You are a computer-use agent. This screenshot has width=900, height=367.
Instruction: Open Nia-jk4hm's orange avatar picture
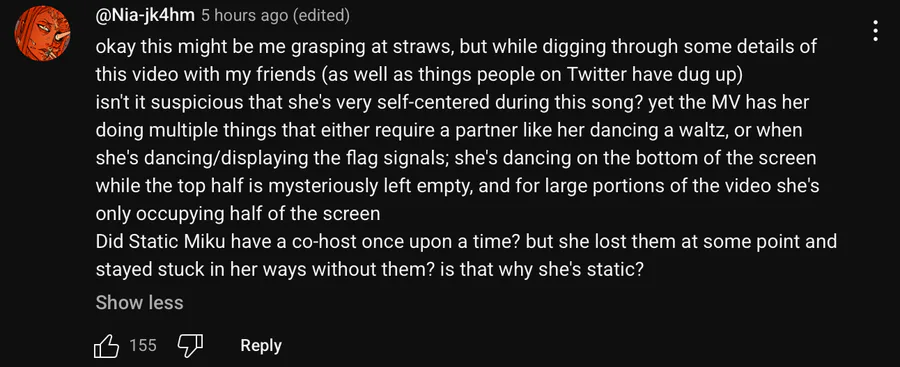42,32
